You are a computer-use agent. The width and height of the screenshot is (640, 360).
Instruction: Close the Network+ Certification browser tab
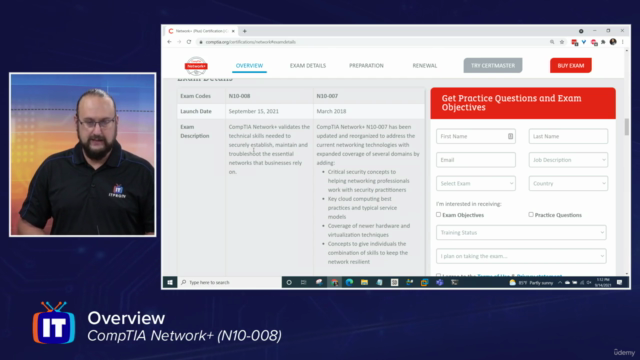click(233, 31)
